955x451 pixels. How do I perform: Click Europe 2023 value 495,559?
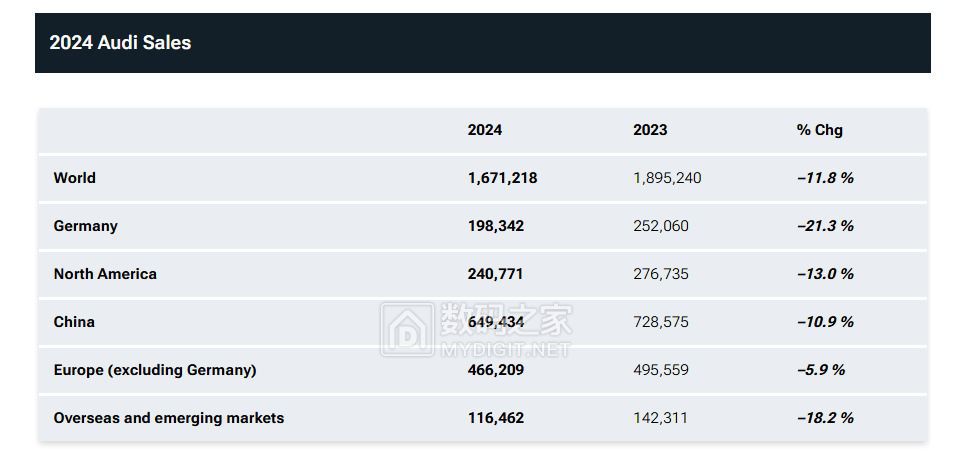pyautogui.click(x=661, y=370)
